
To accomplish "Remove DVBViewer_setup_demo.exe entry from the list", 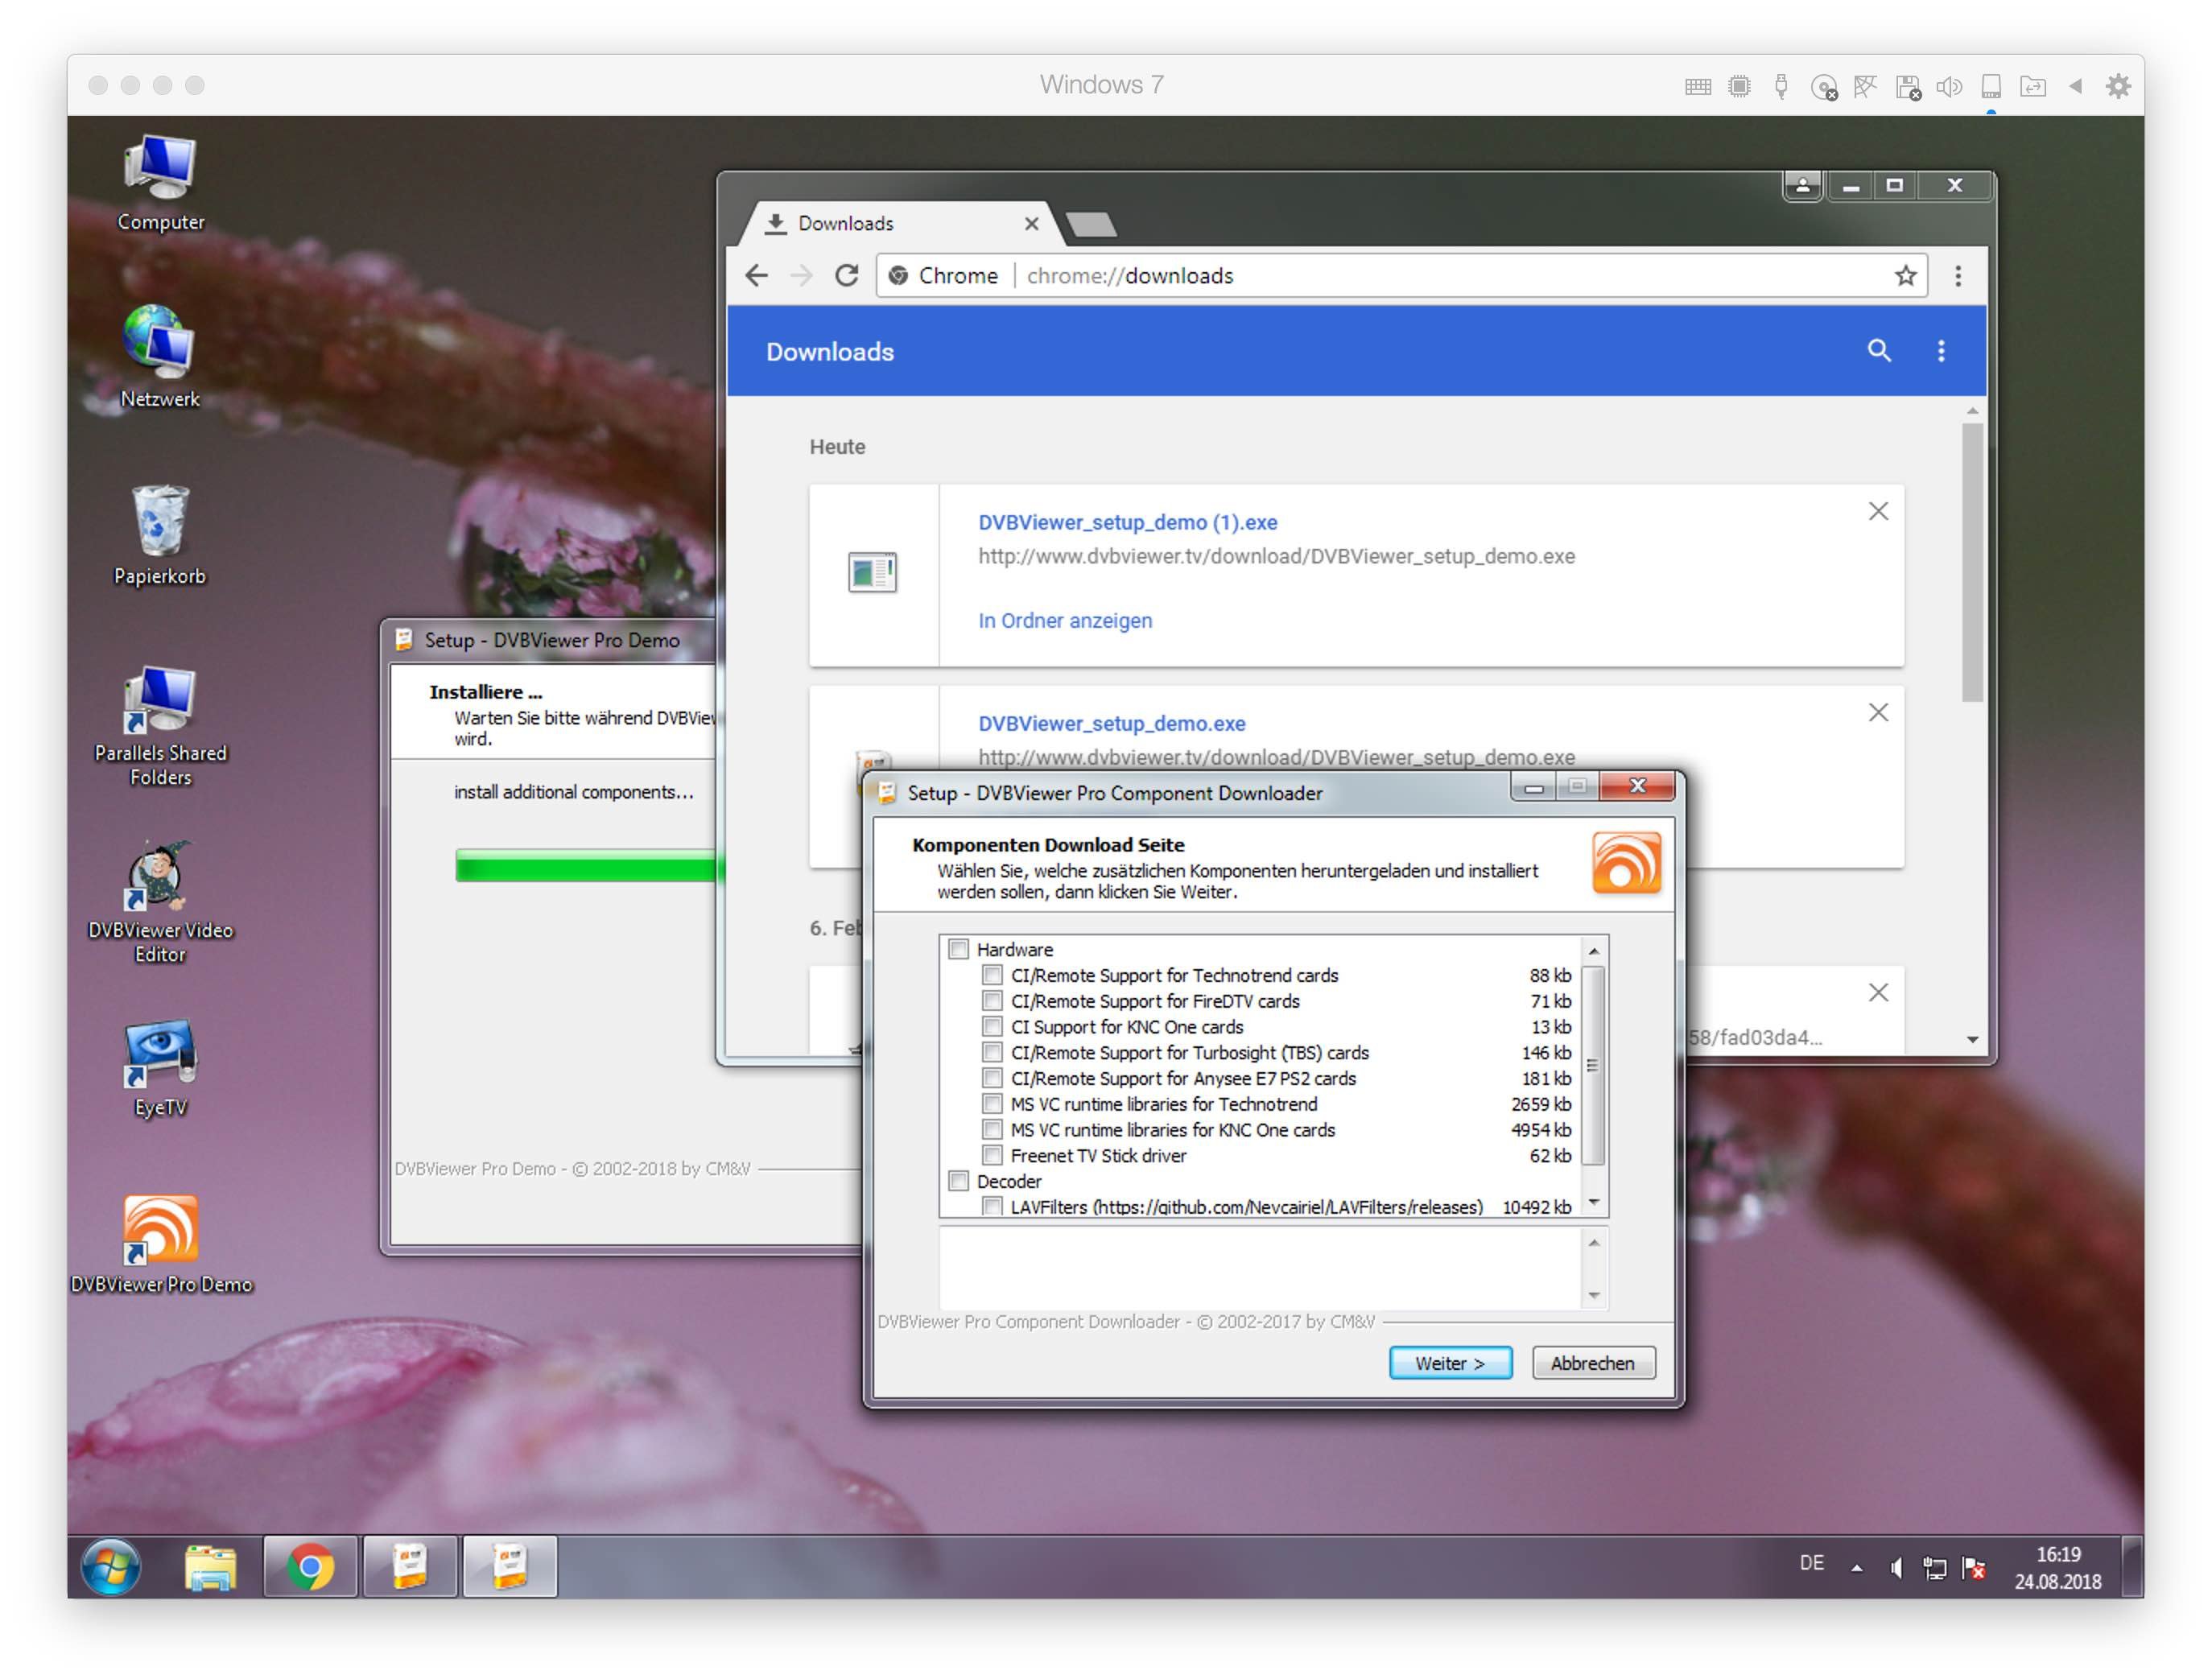I will point(1878,713).
